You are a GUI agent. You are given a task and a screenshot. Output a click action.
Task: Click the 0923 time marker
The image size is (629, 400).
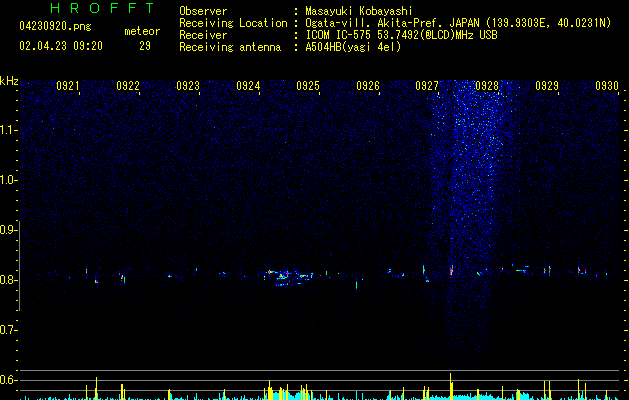click(x=188, y=86)
